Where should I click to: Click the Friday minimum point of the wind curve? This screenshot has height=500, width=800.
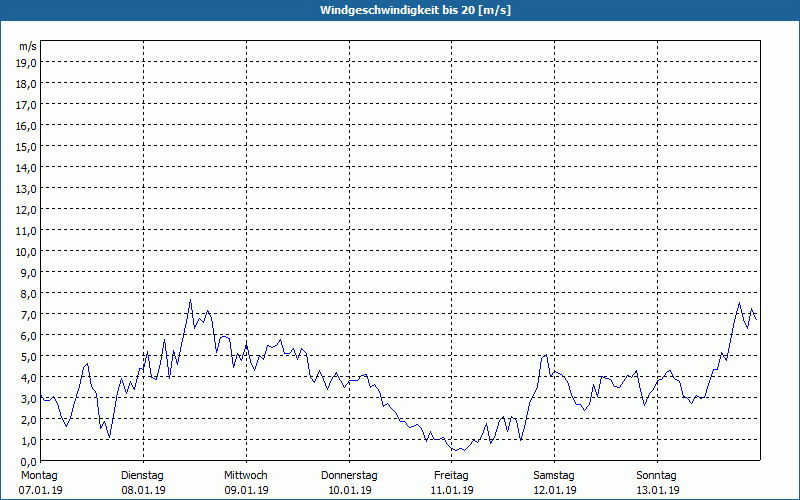point(455,450)
